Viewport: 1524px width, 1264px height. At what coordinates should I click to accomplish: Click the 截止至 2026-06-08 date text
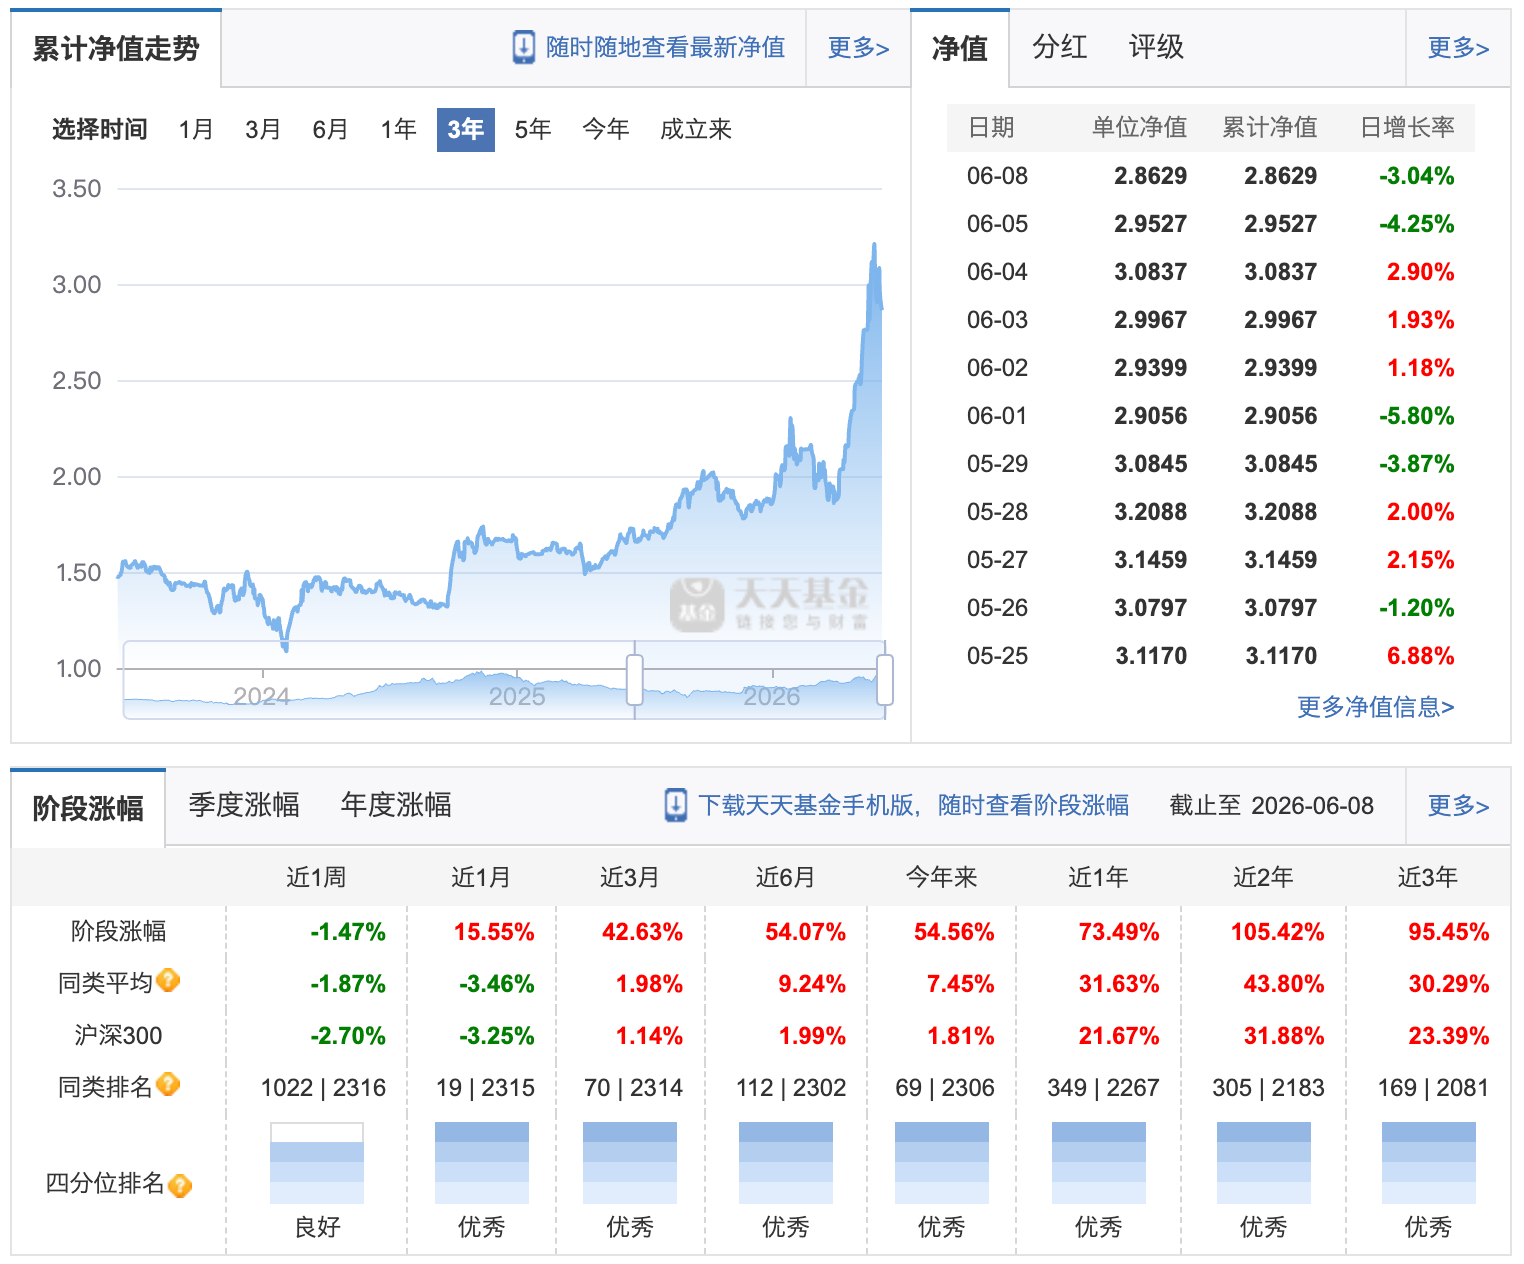pos(1272,805)
